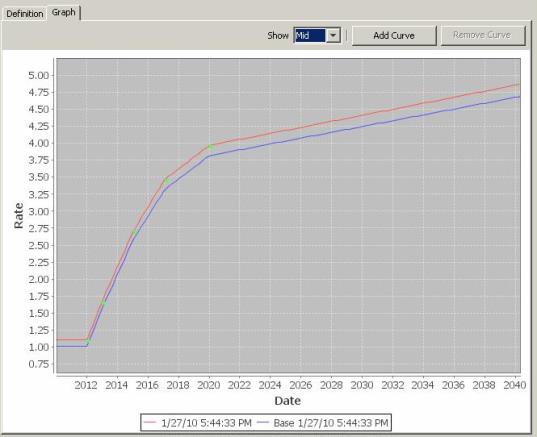Click legend entry Base 1/27/10 5:44:33 PM

[331, 423]
